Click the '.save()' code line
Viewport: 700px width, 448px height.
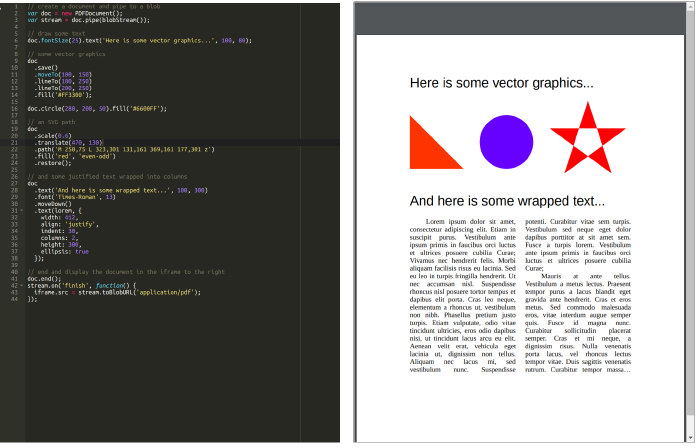point(46,68)
